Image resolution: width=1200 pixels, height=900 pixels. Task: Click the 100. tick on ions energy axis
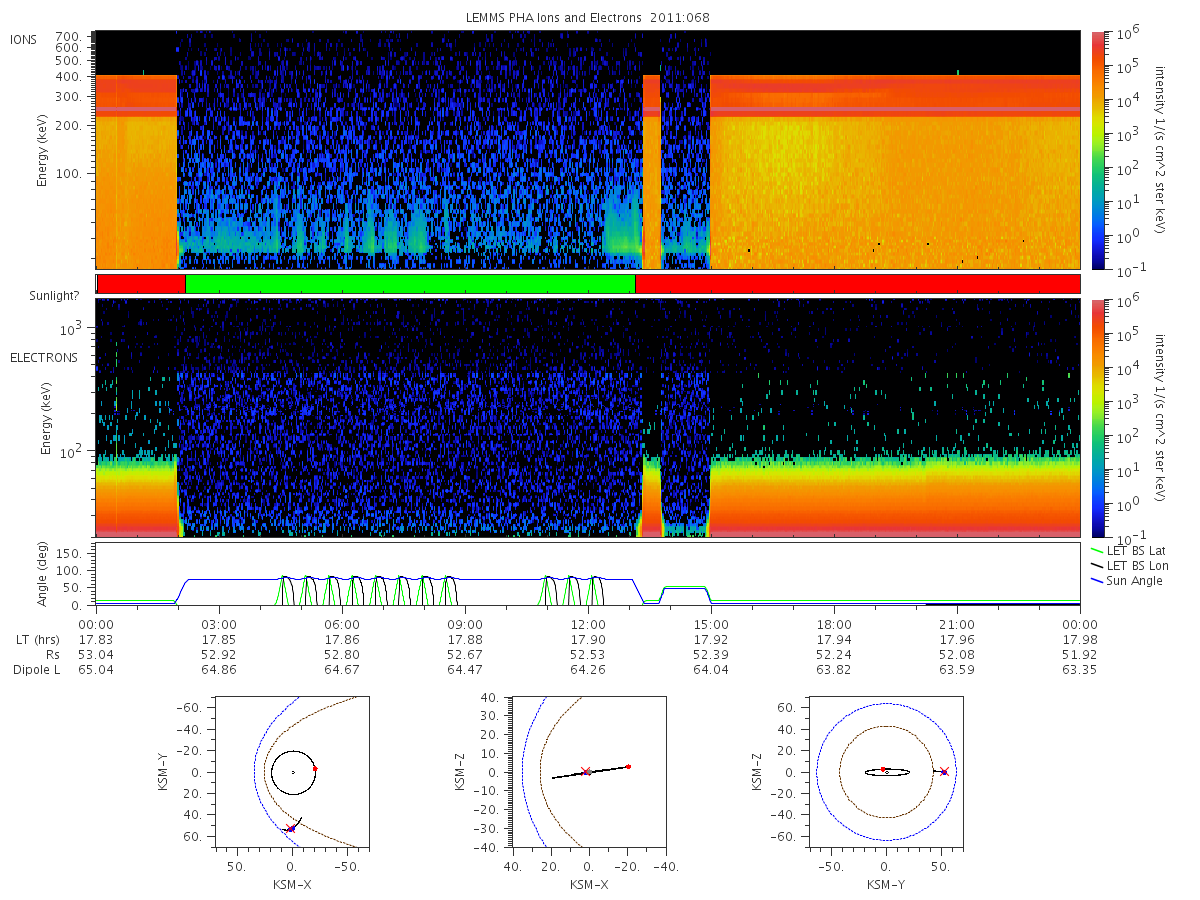coord(68,173)
